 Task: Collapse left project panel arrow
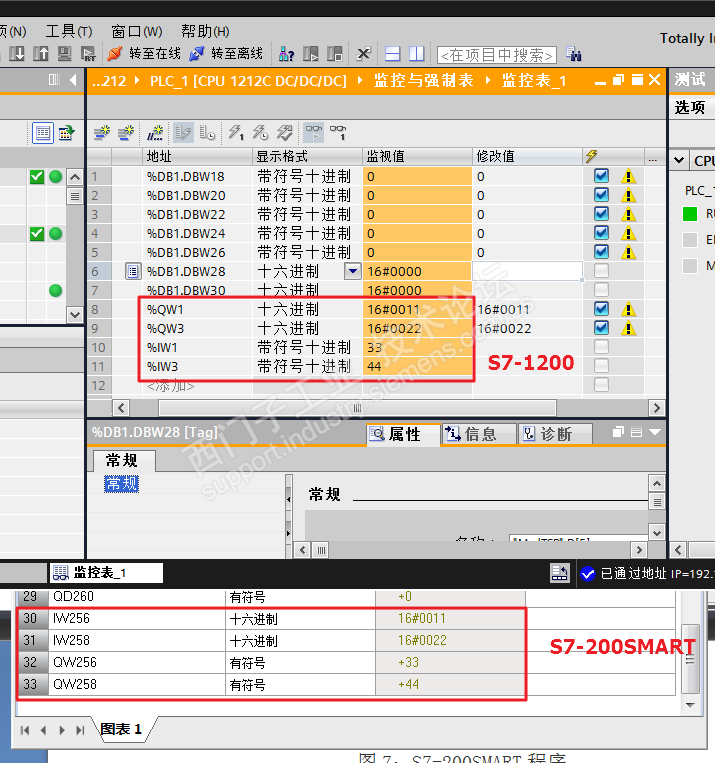tap(73, 79)
